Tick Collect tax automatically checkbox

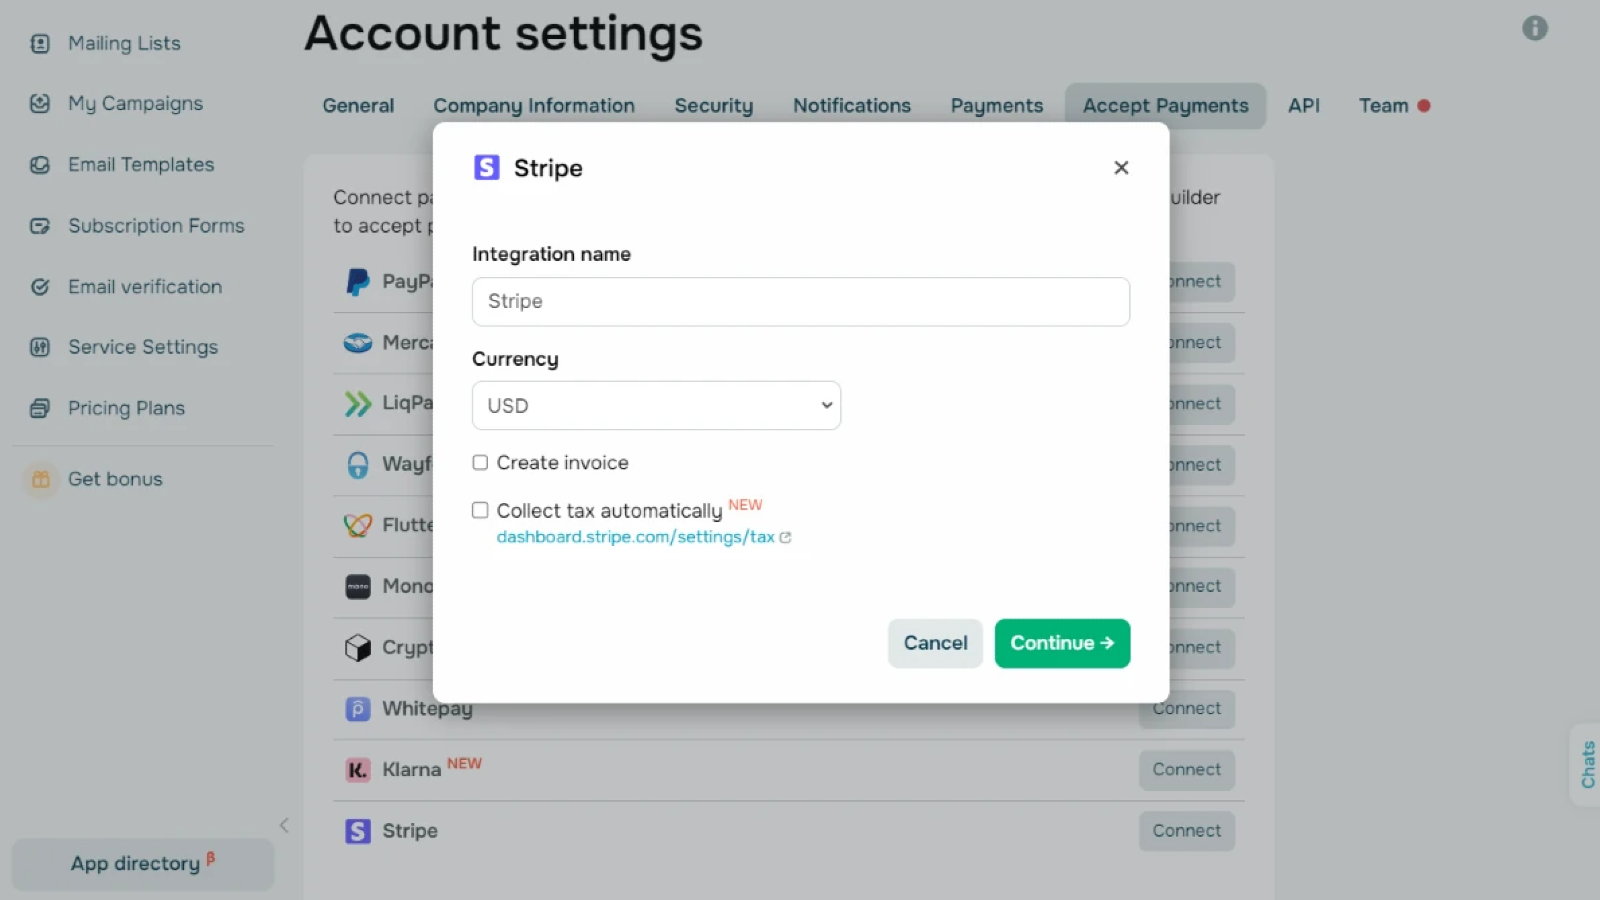tap(480, 511)
